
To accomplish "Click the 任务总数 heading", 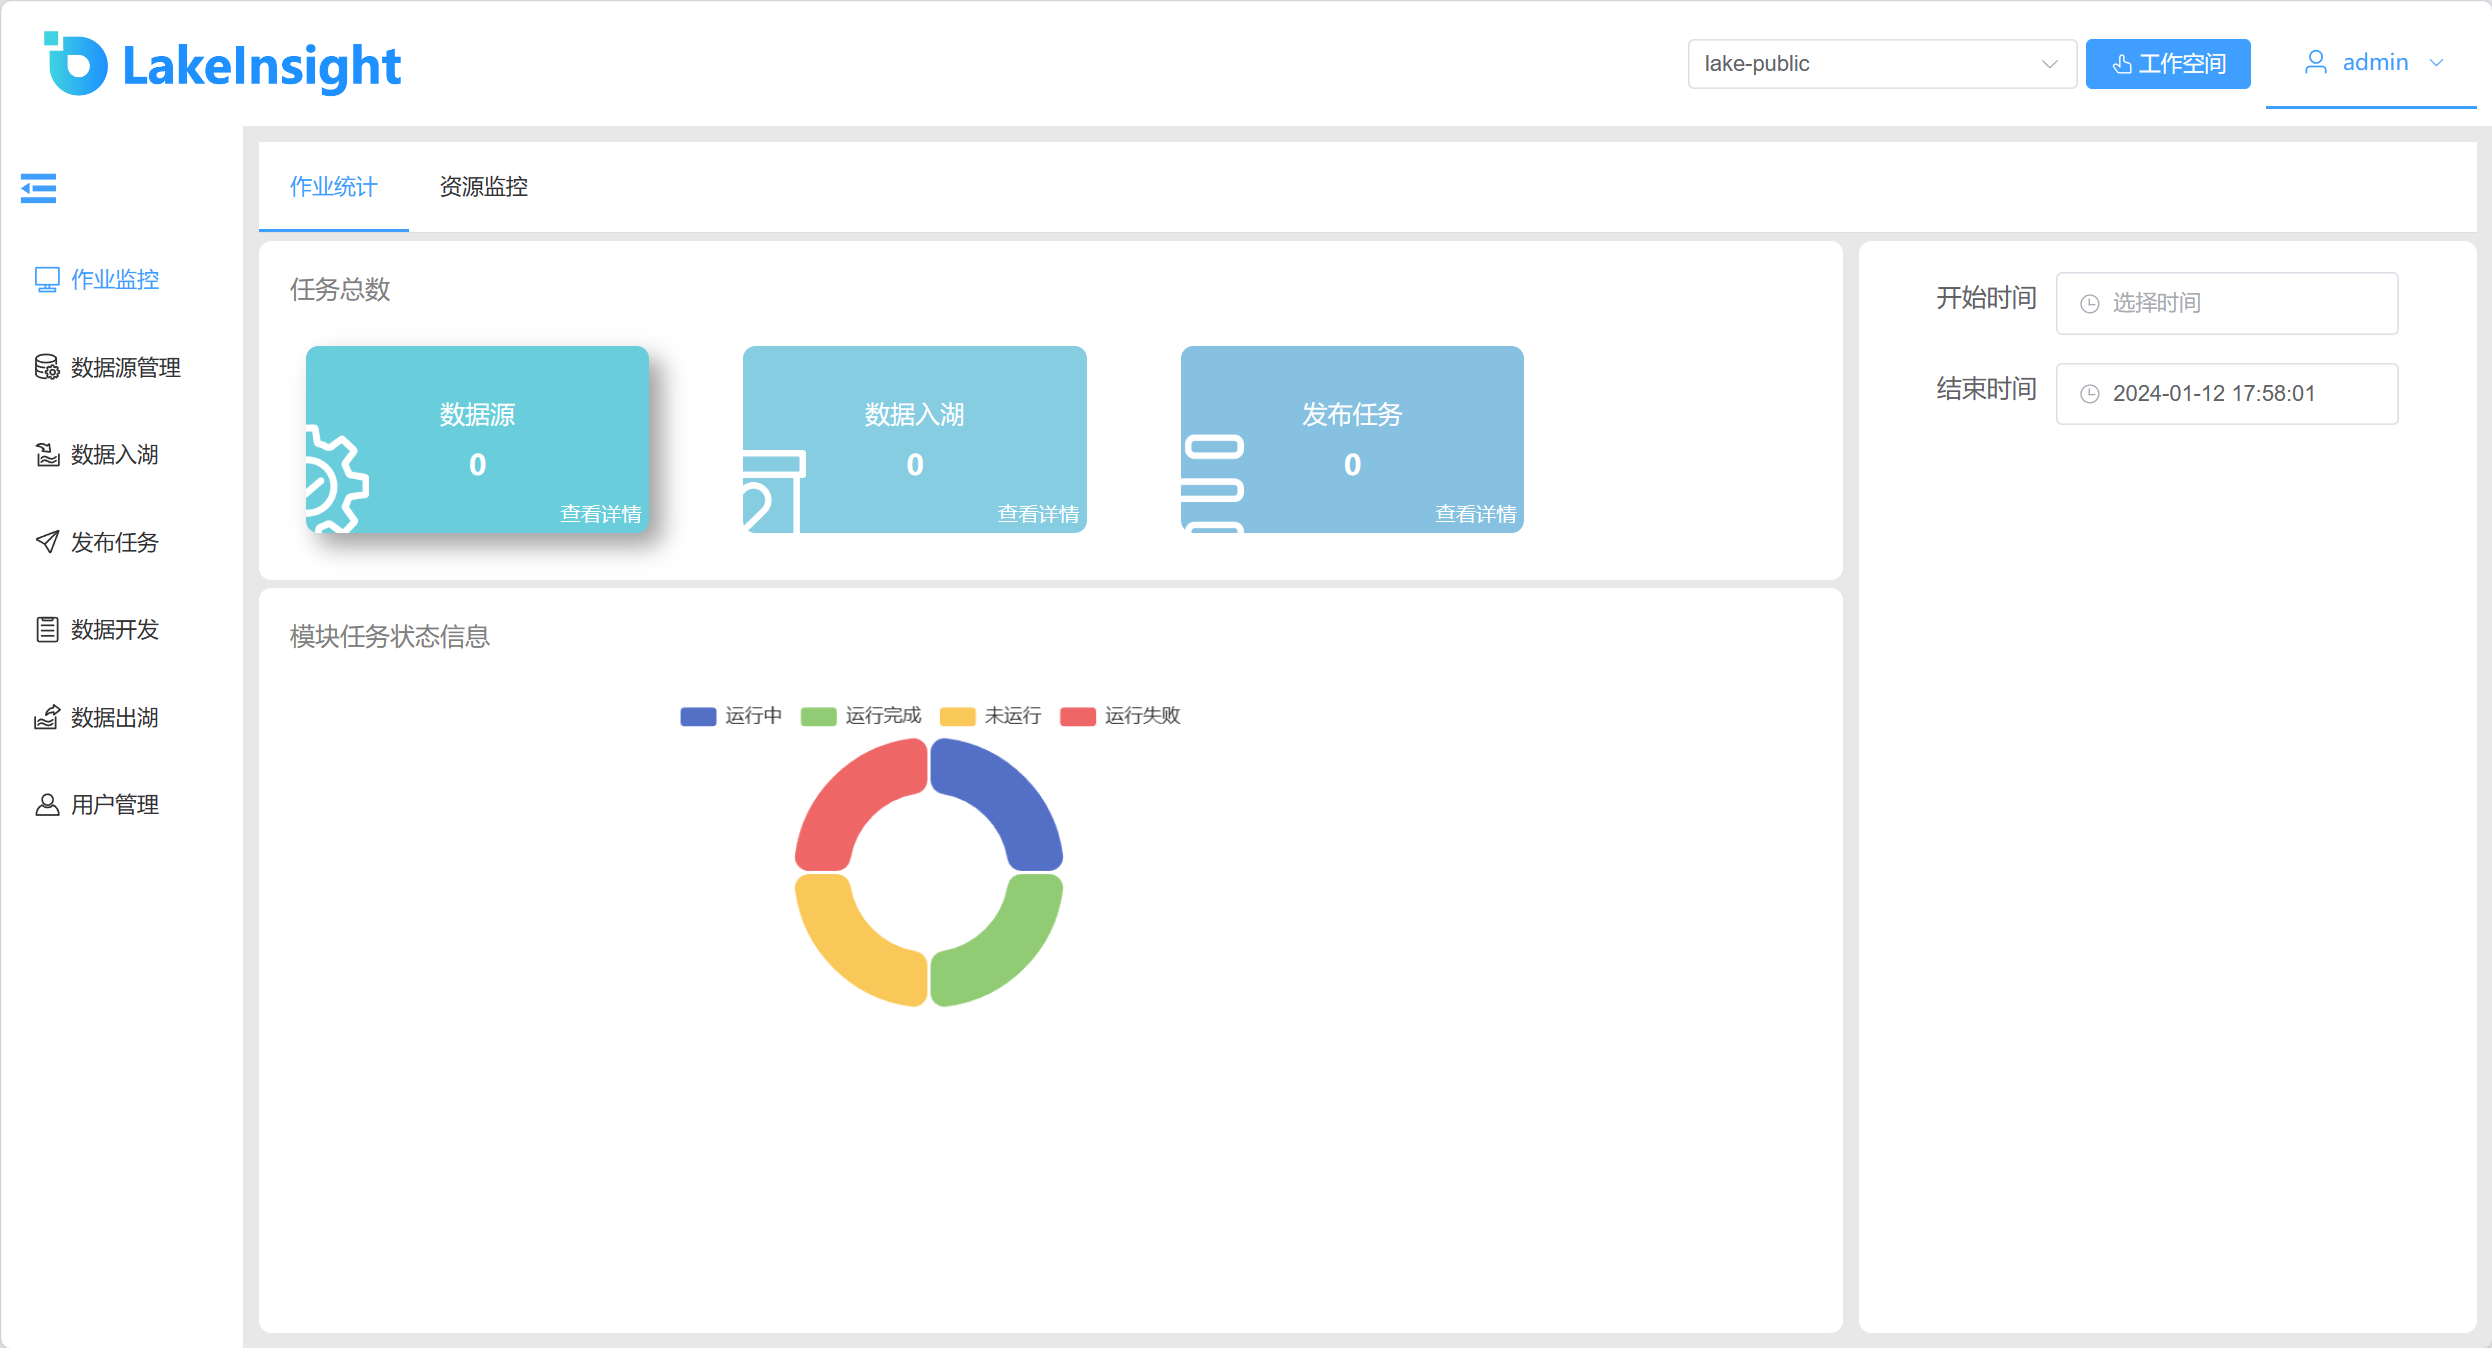I will pos(340,290).
